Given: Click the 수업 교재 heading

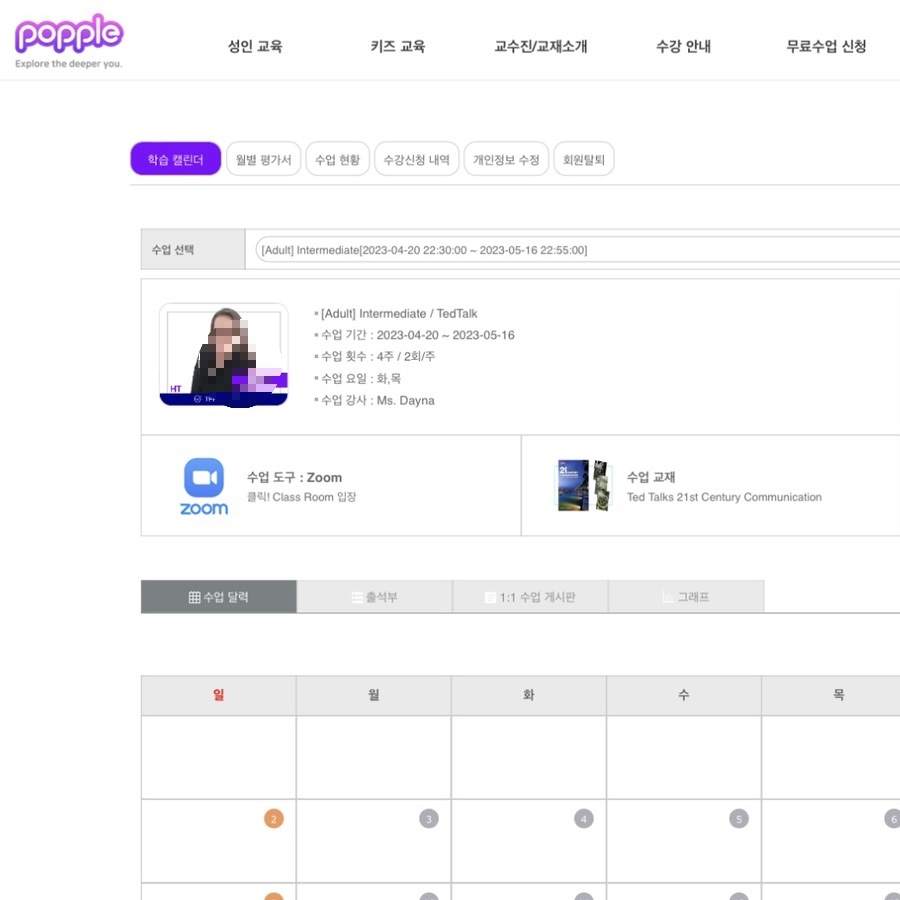Looking at the screenshot, I should point(651,477).
